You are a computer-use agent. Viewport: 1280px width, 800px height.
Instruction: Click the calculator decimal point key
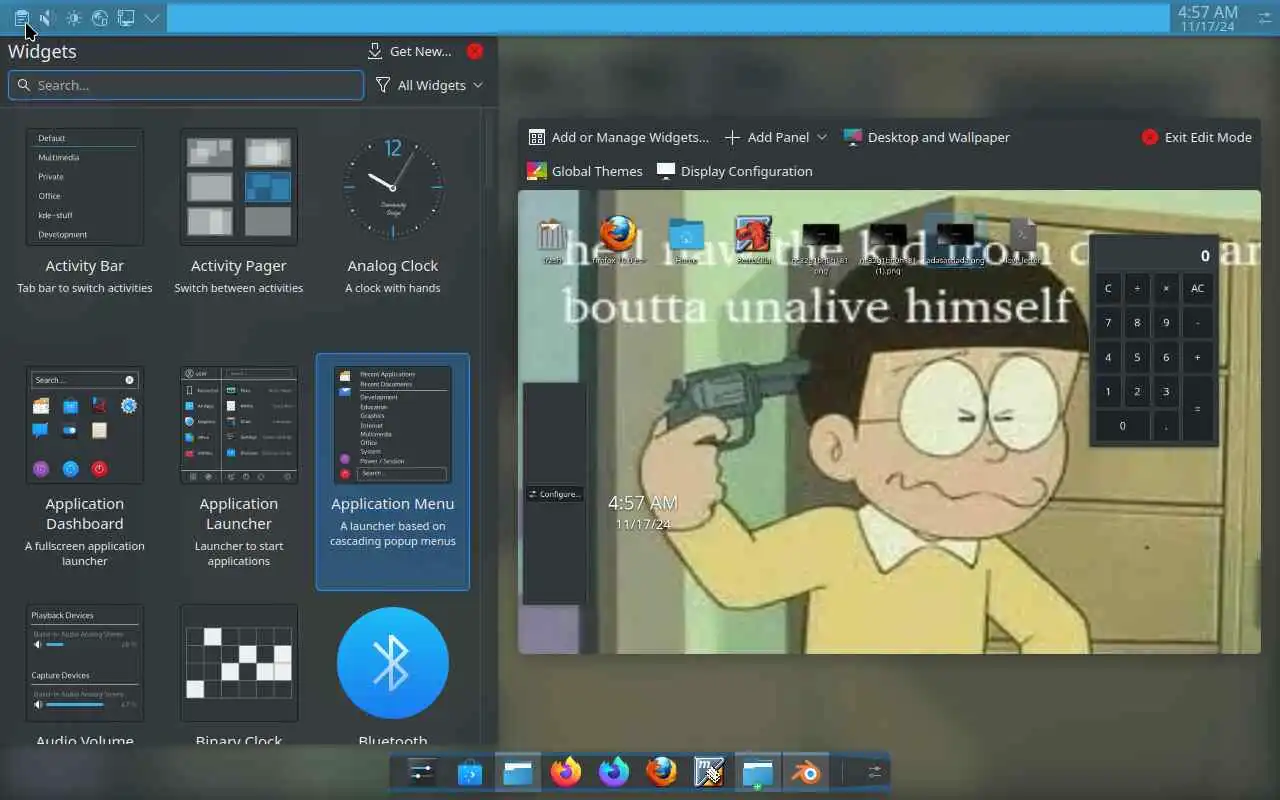coord(1166,426)
